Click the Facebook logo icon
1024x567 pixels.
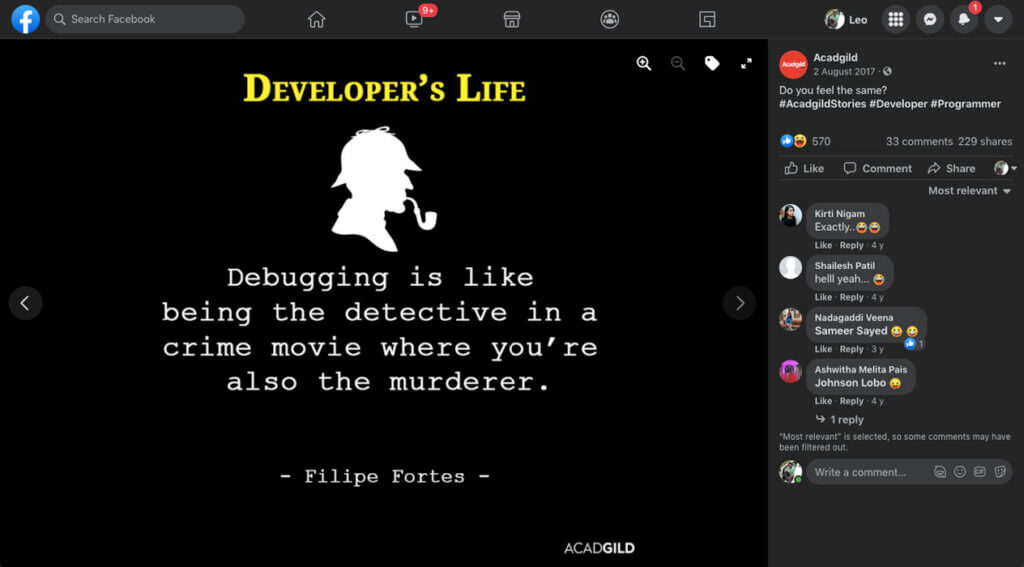(25, 19)
